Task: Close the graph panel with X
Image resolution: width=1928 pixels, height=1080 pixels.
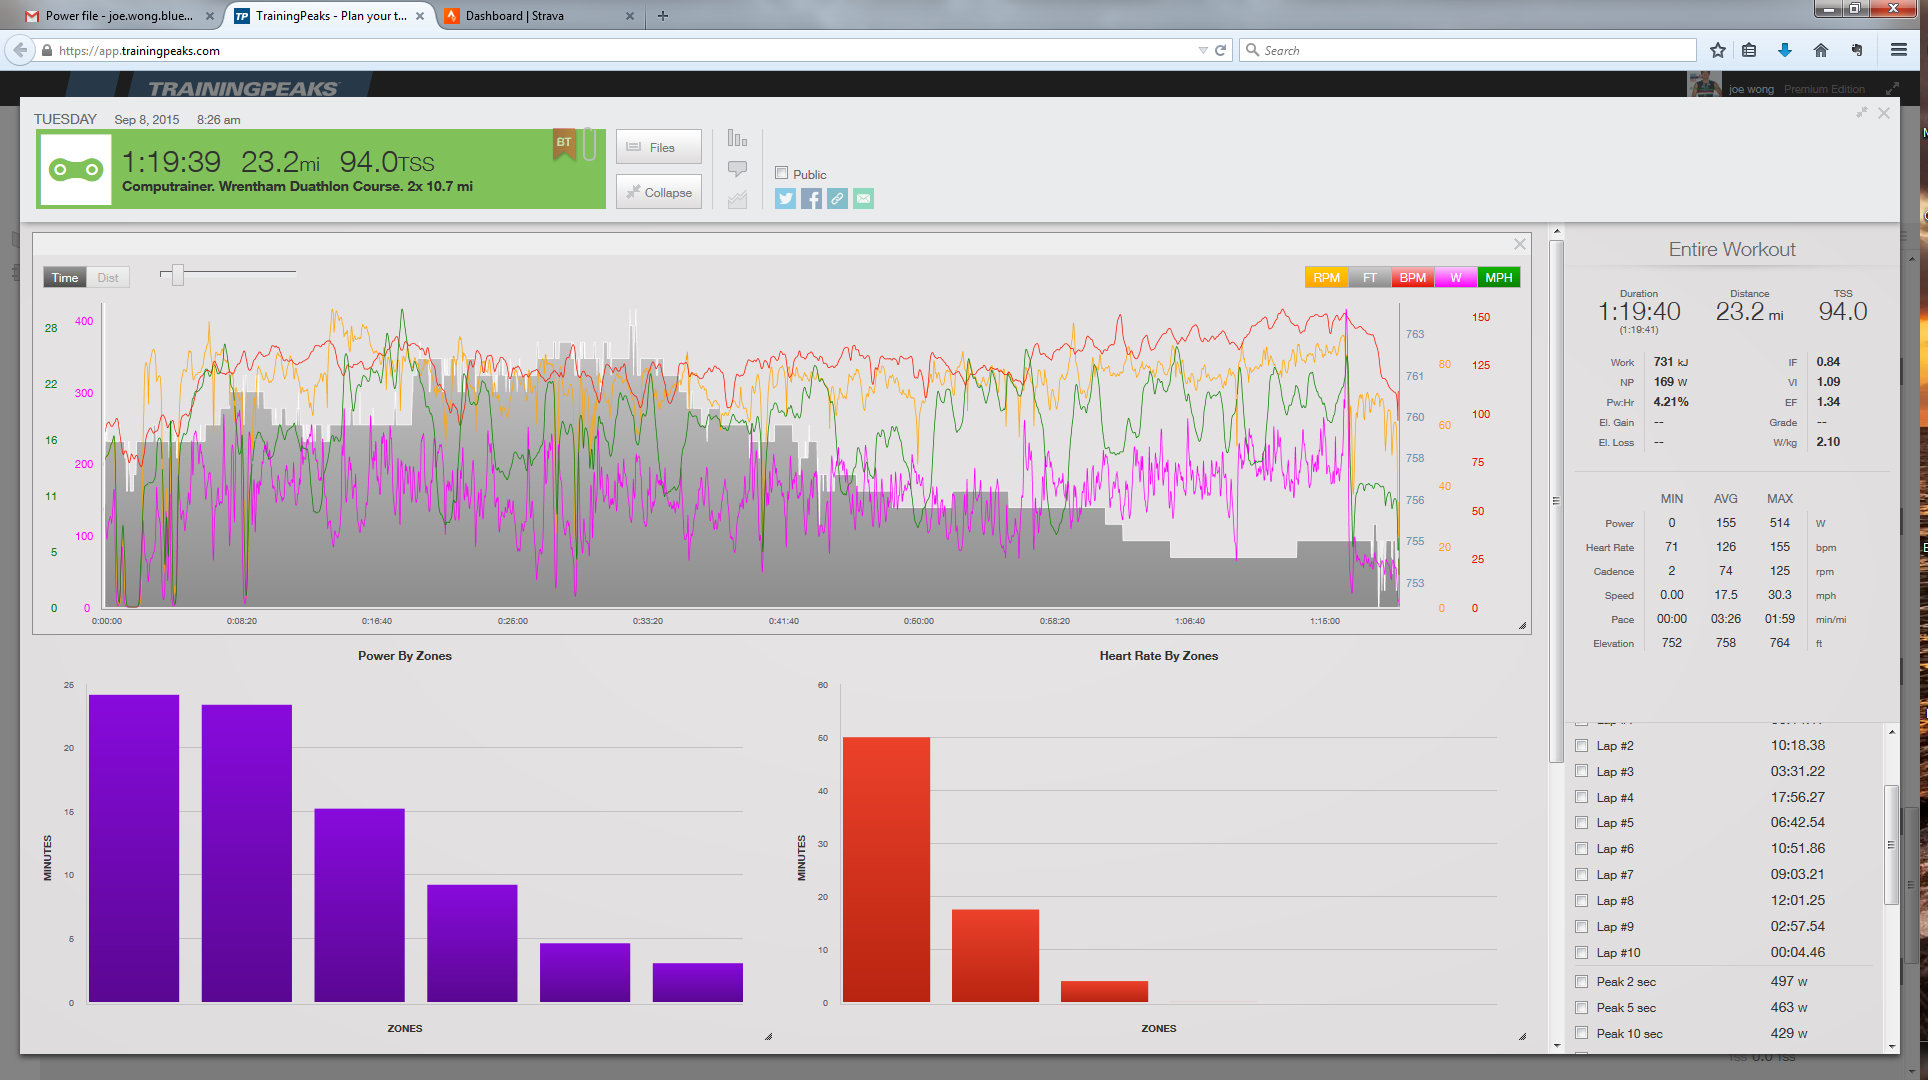Action: click(x=1519, y=244)
